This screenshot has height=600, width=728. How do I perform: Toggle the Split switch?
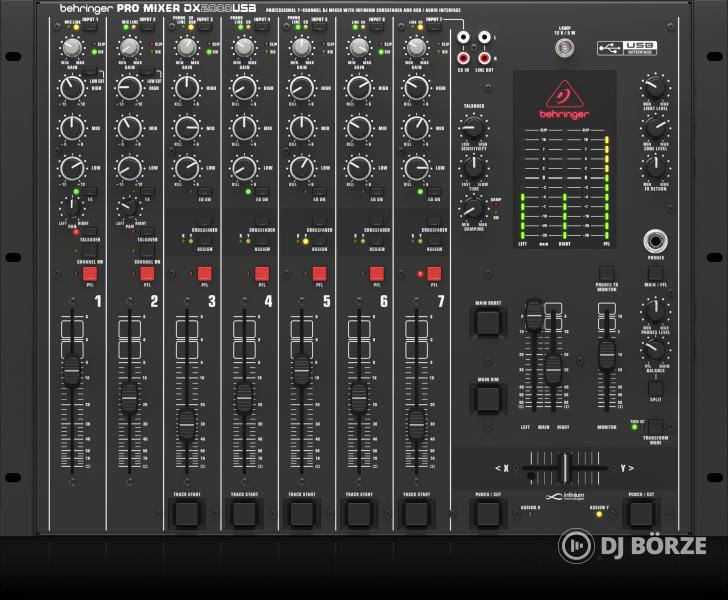[x=655, y=389]
